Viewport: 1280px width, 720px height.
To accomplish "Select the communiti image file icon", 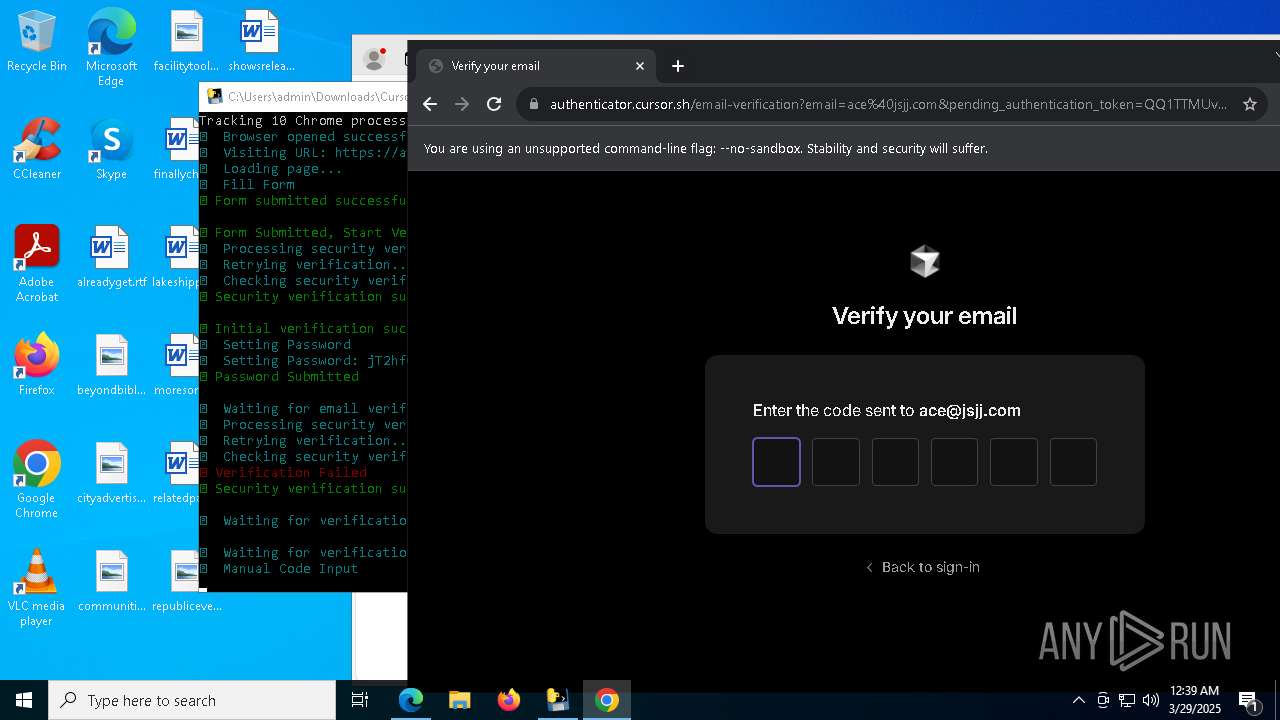I will coord(111,581).
